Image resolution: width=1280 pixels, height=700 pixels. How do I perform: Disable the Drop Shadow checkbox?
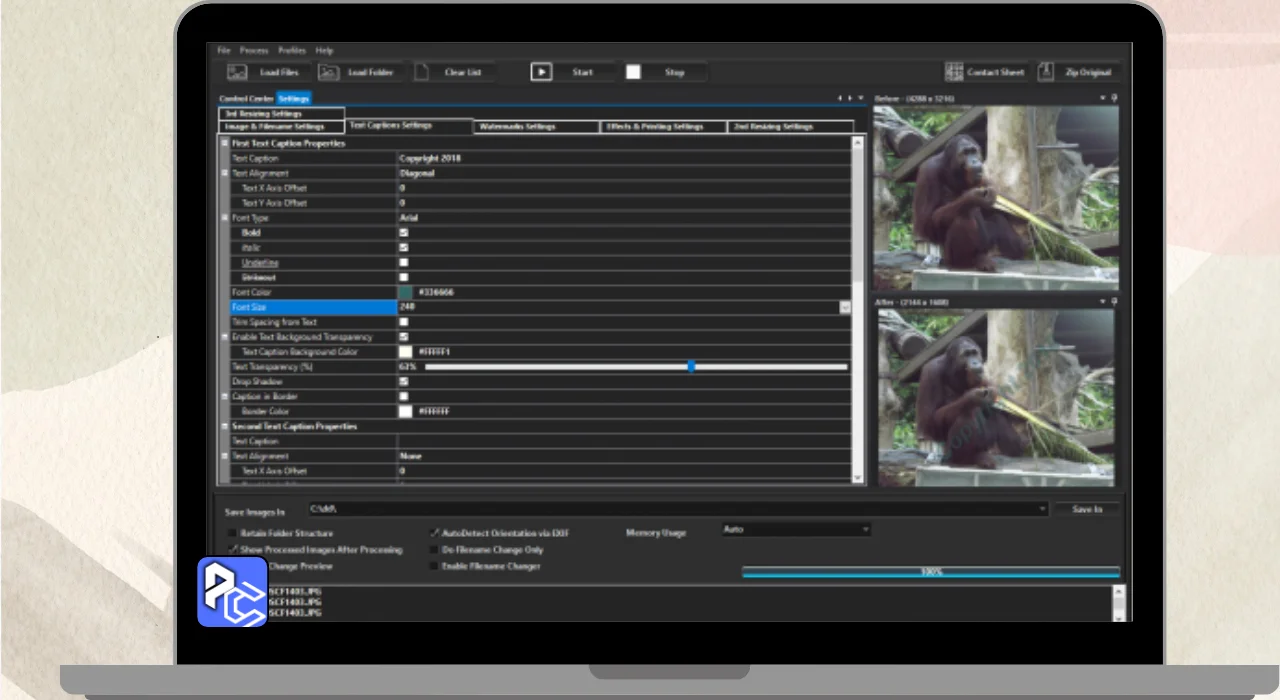coord(404,382)
